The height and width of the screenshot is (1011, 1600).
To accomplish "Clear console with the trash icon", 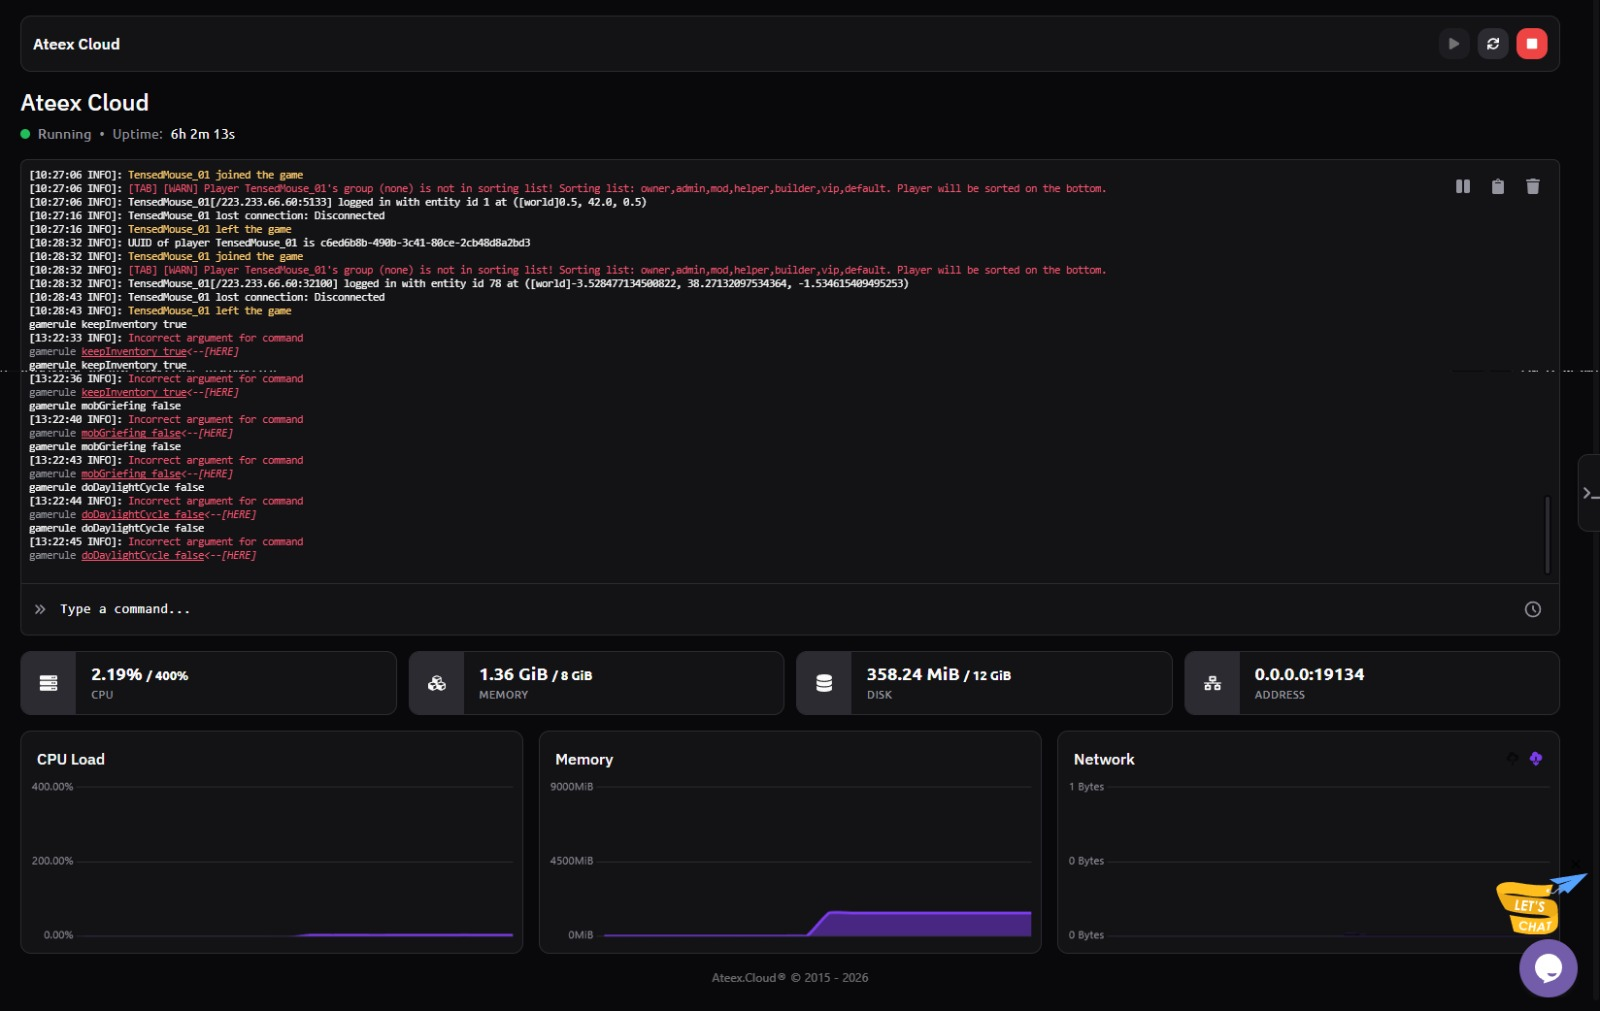I will pos(1533,186).
